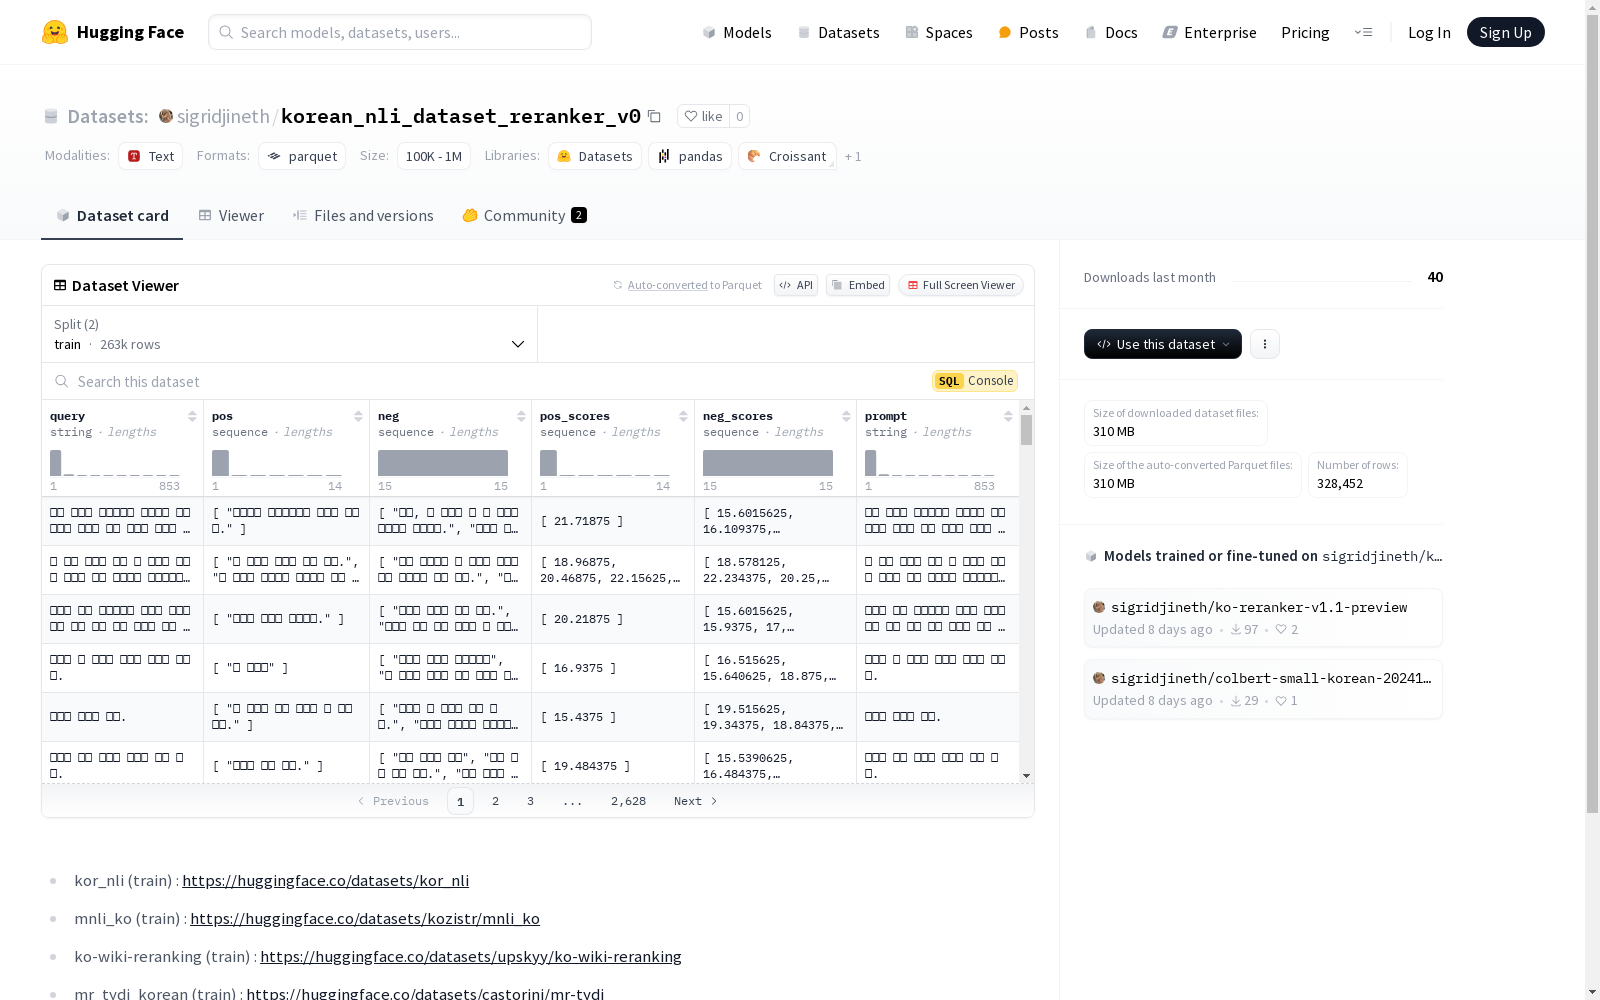Expand the Split train dropdown
The image size is (1600, 1000).
289,334
